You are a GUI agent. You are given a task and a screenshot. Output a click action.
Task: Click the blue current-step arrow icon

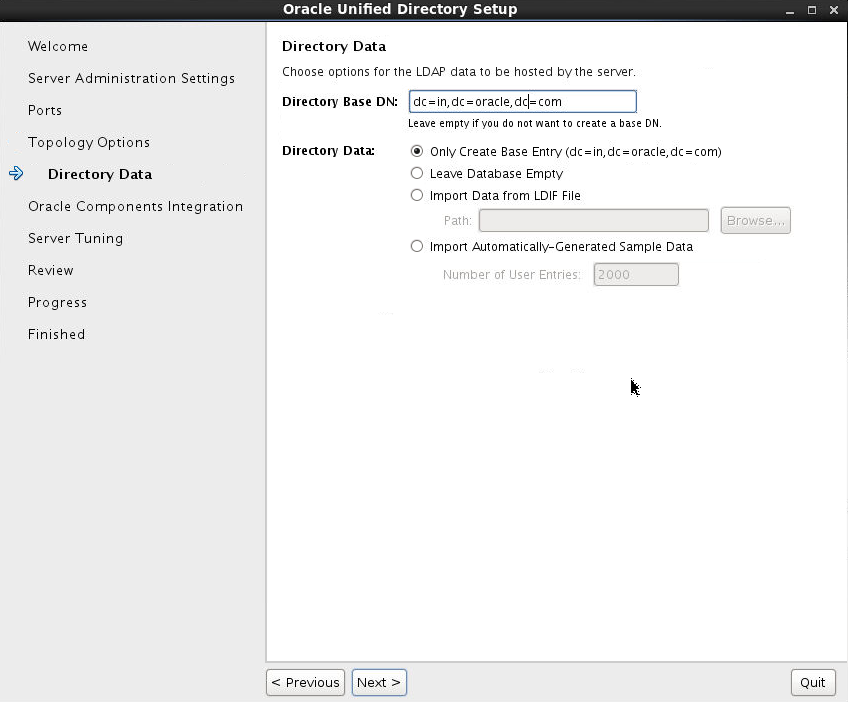[x=16, y=174]
